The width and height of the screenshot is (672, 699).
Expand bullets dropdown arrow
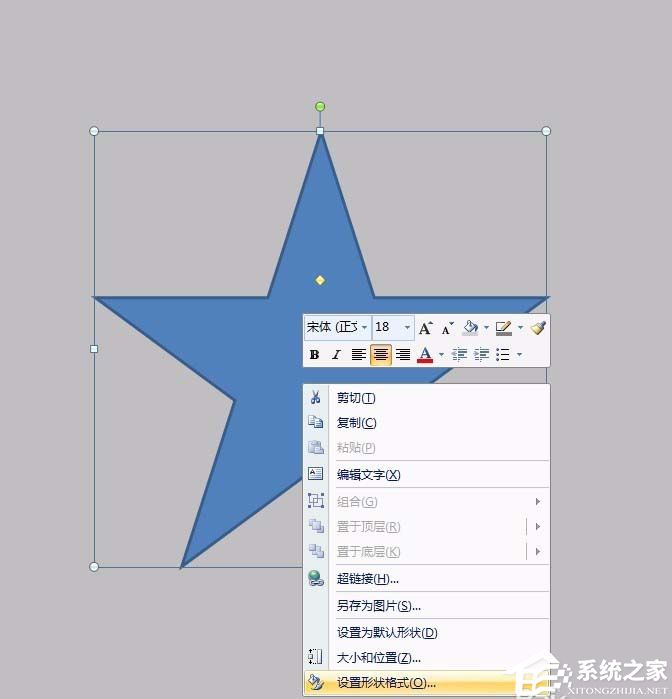pyautogui.click(x=519, y=355)
